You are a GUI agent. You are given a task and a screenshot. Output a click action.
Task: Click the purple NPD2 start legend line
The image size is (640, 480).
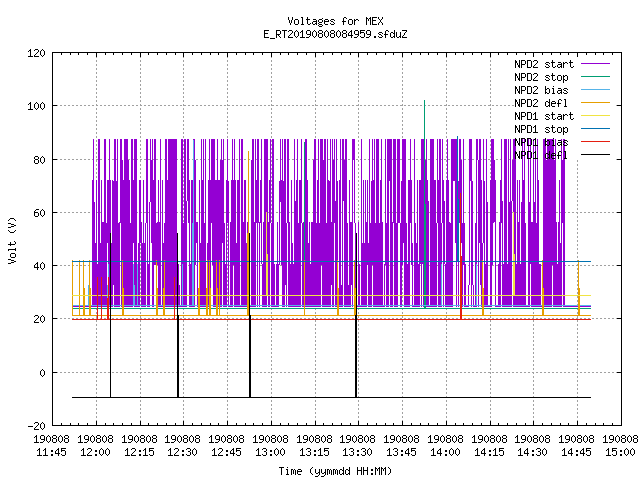[x=595, y=64]
